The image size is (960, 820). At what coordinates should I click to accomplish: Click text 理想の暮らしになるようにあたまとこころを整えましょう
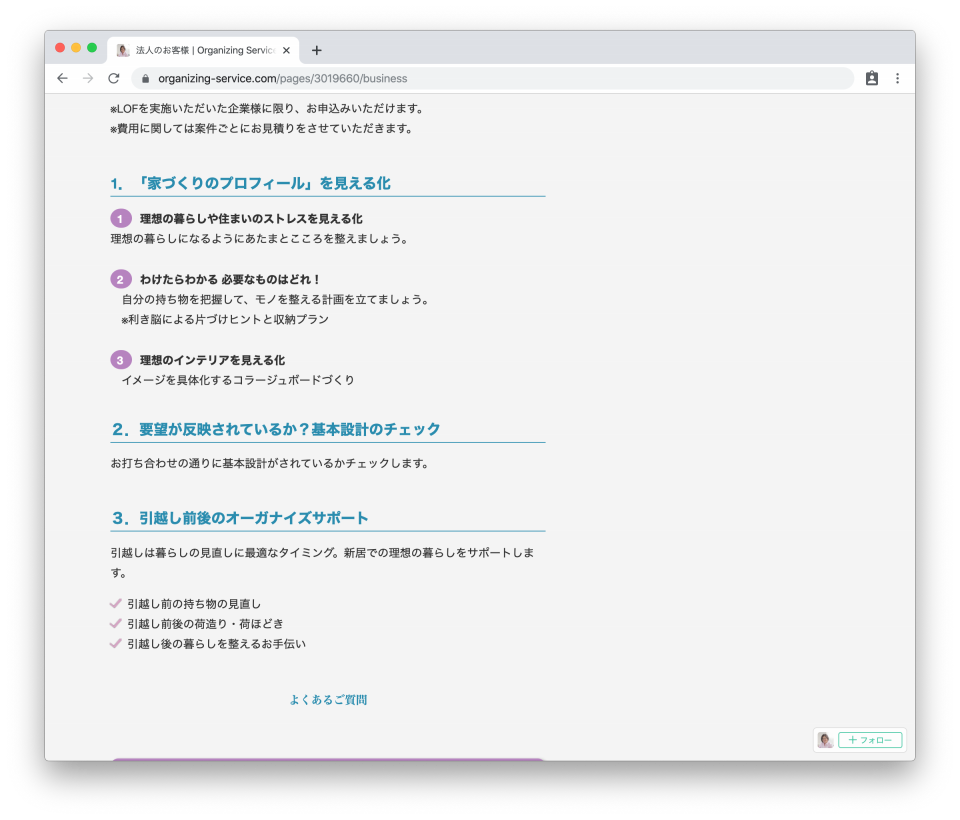tap(260, 239)
